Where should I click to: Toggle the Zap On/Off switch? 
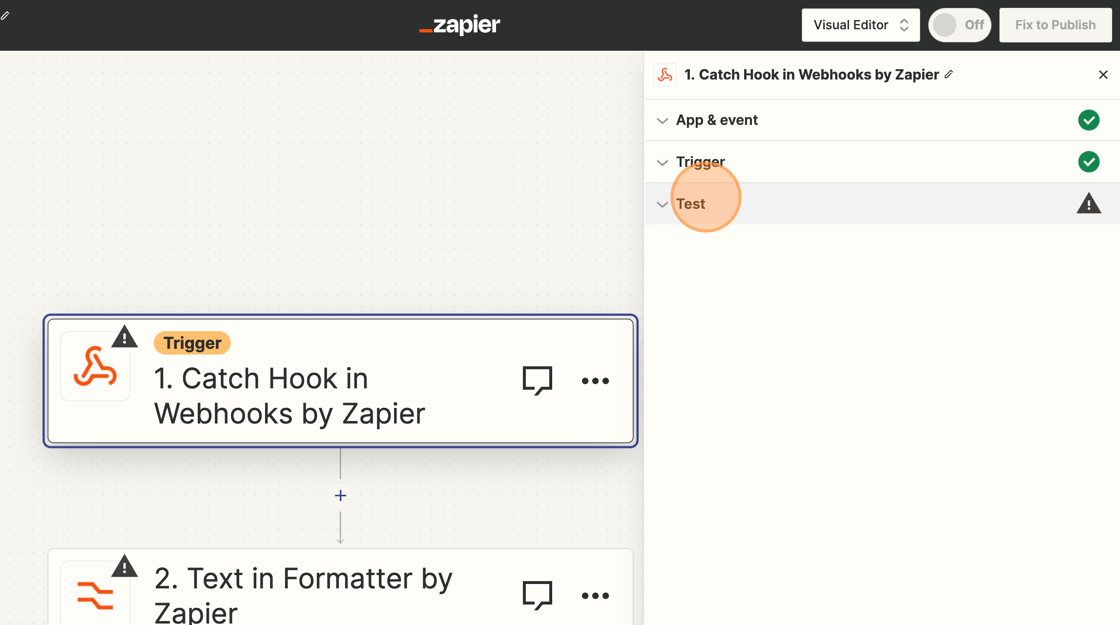pyautogui.click(x=959, y=25)
